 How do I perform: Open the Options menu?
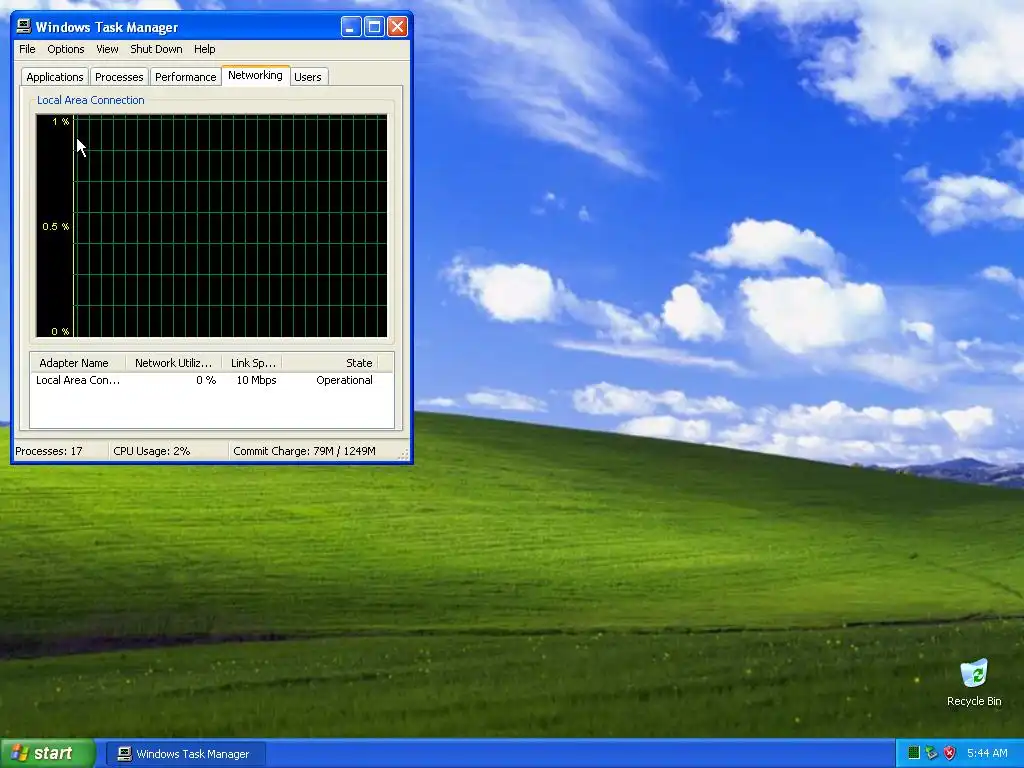(65, 49)
